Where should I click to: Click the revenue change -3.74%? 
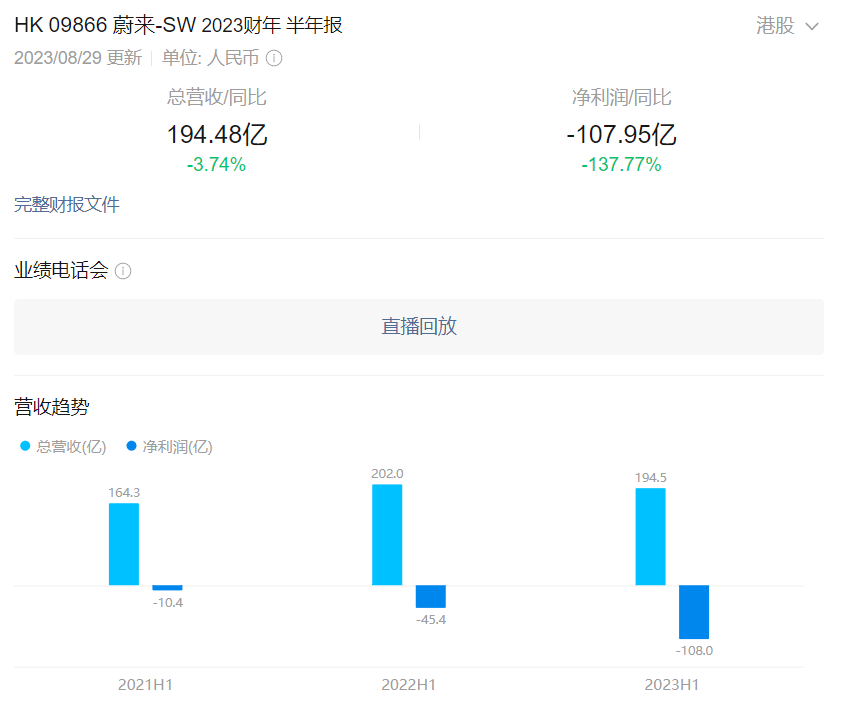pyautogui.click(x=216, y=164)
